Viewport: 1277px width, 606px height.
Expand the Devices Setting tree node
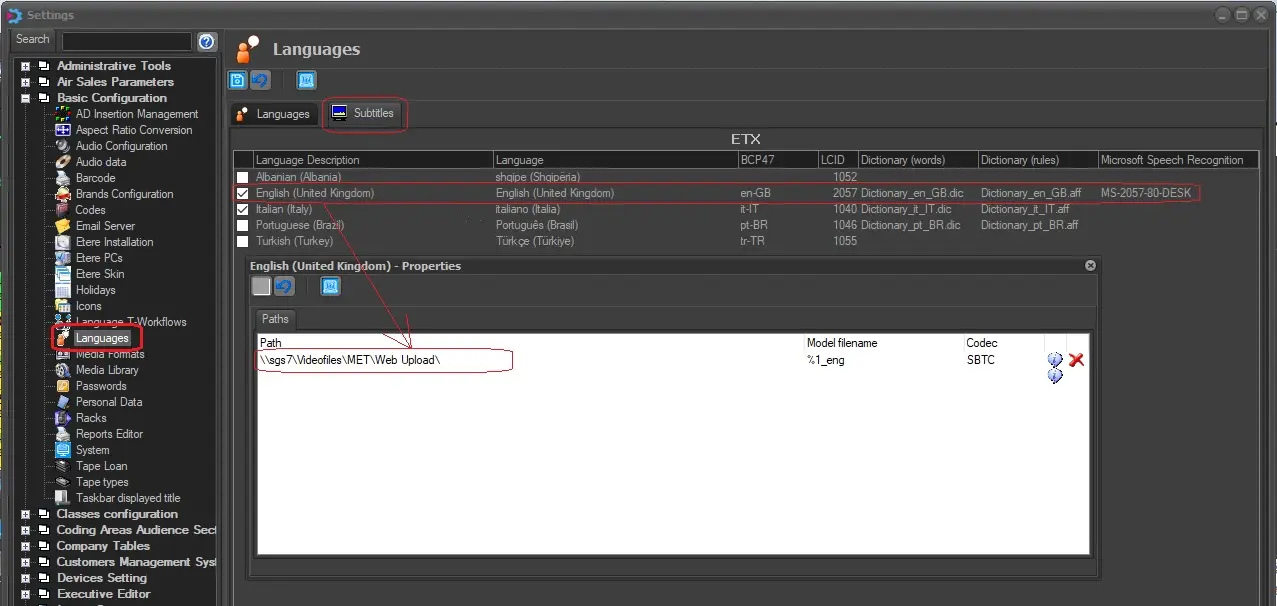26,578
